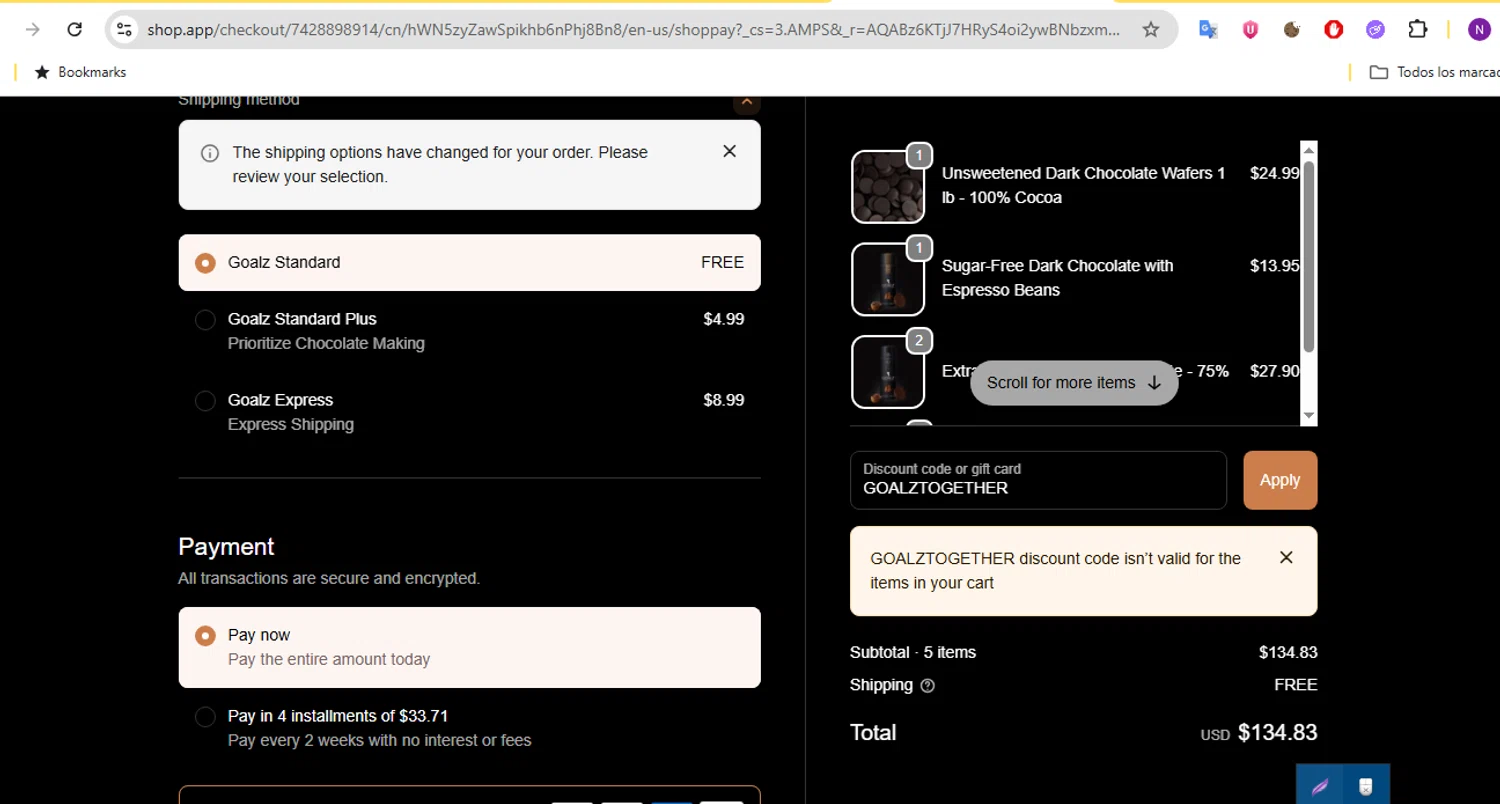Click the cart list scrollbar down arrow
1500x804 pixels.
(x=1309, y=416)
